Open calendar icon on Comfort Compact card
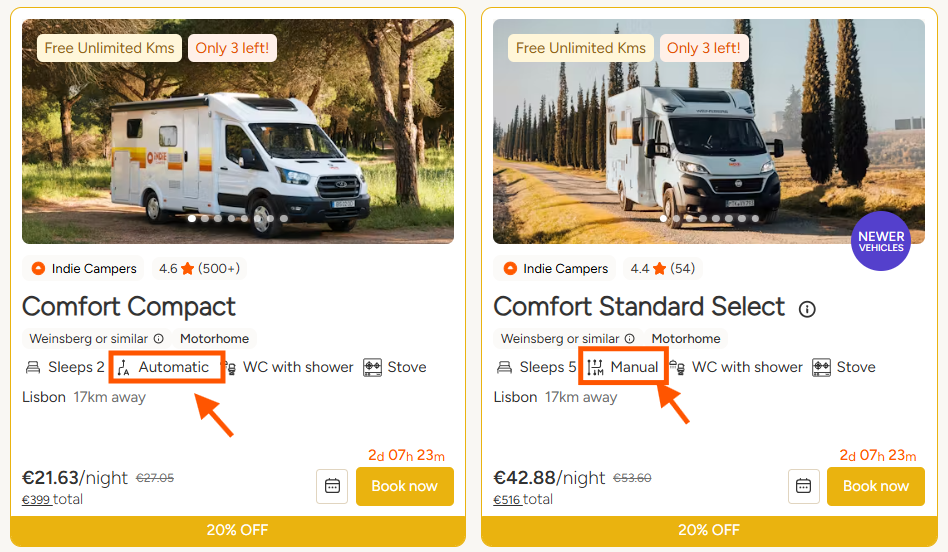The height and width of the screenshot is (552, 948). 332,486
